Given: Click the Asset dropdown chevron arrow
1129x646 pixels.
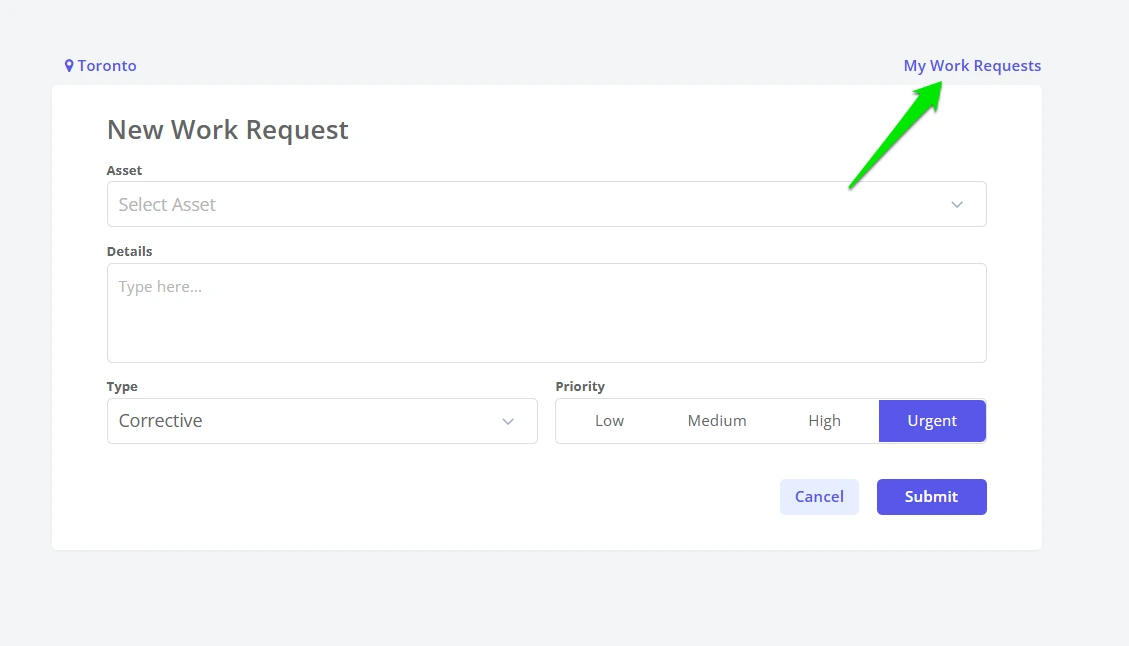Looking at the screenshot, I should coord(957,205).
